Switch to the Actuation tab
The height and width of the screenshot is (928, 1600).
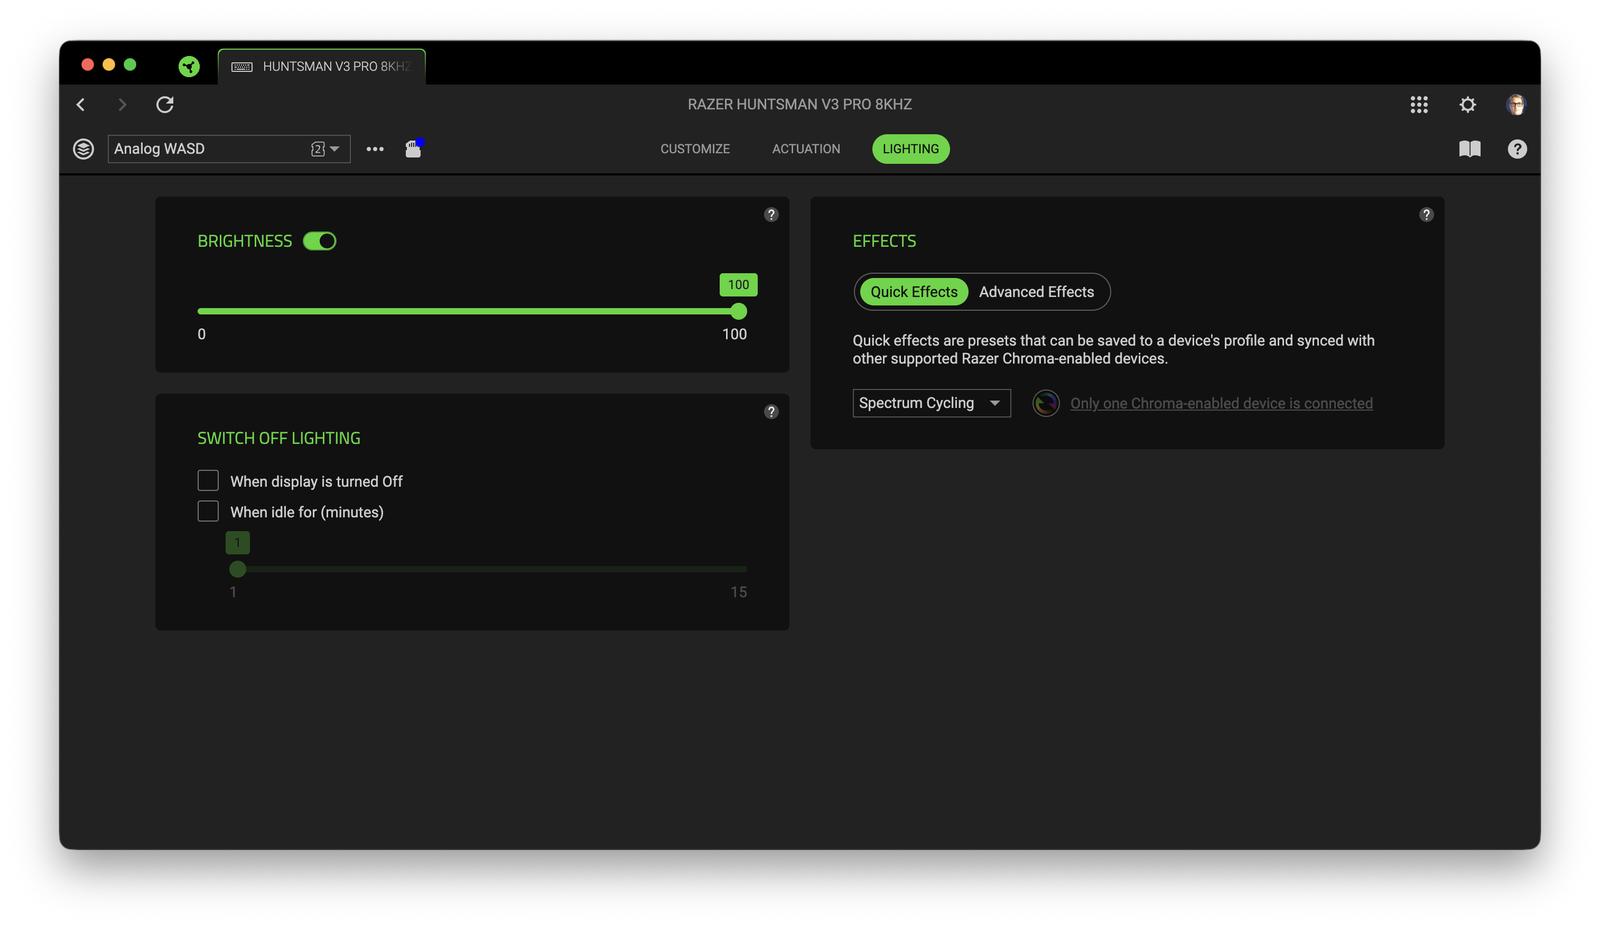point(806,149)
